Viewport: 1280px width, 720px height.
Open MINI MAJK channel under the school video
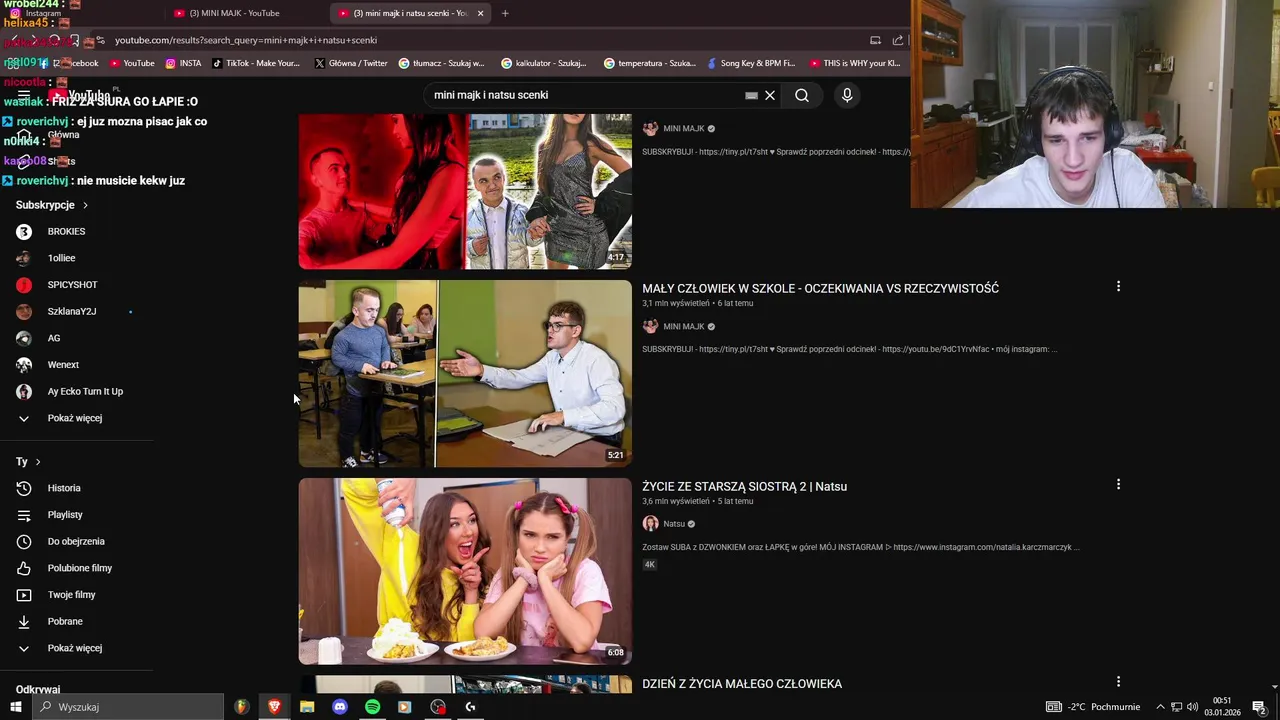684,326
